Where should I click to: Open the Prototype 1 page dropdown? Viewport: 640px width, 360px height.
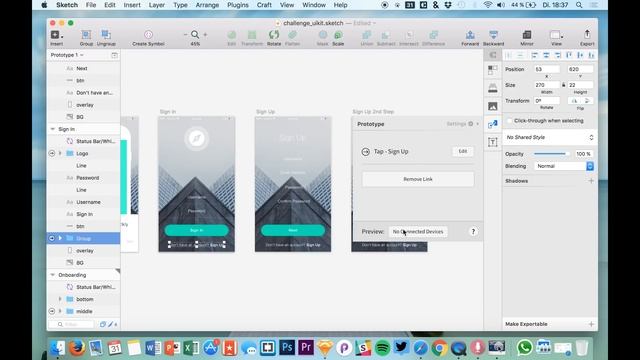67,55
